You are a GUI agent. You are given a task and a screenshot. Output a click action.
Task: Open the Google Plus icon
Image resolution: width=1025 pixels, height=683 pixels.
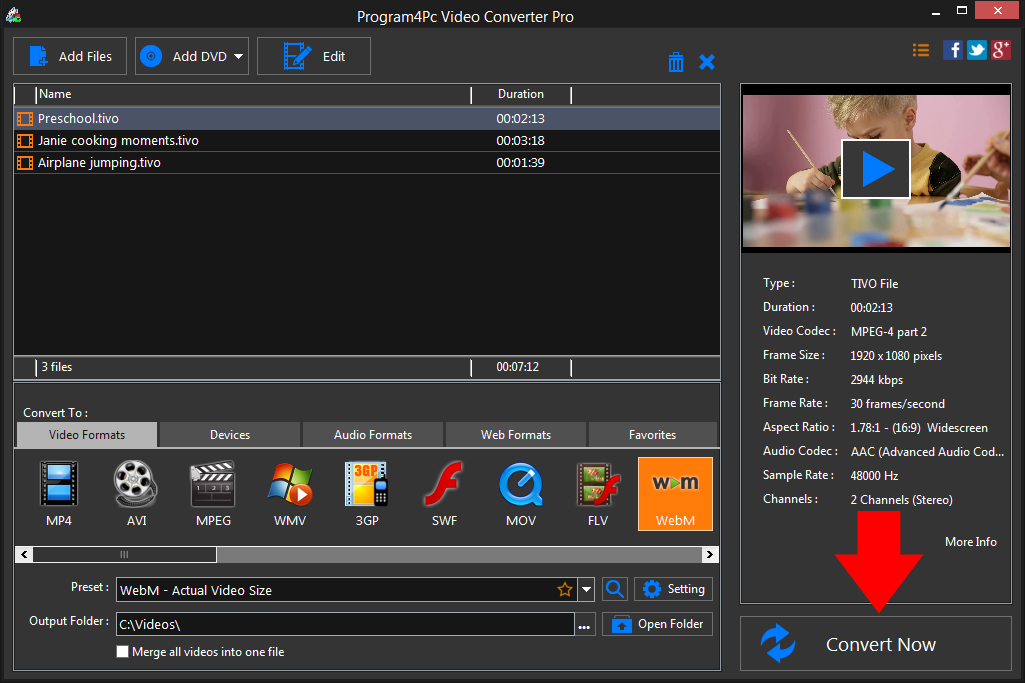1001,50
